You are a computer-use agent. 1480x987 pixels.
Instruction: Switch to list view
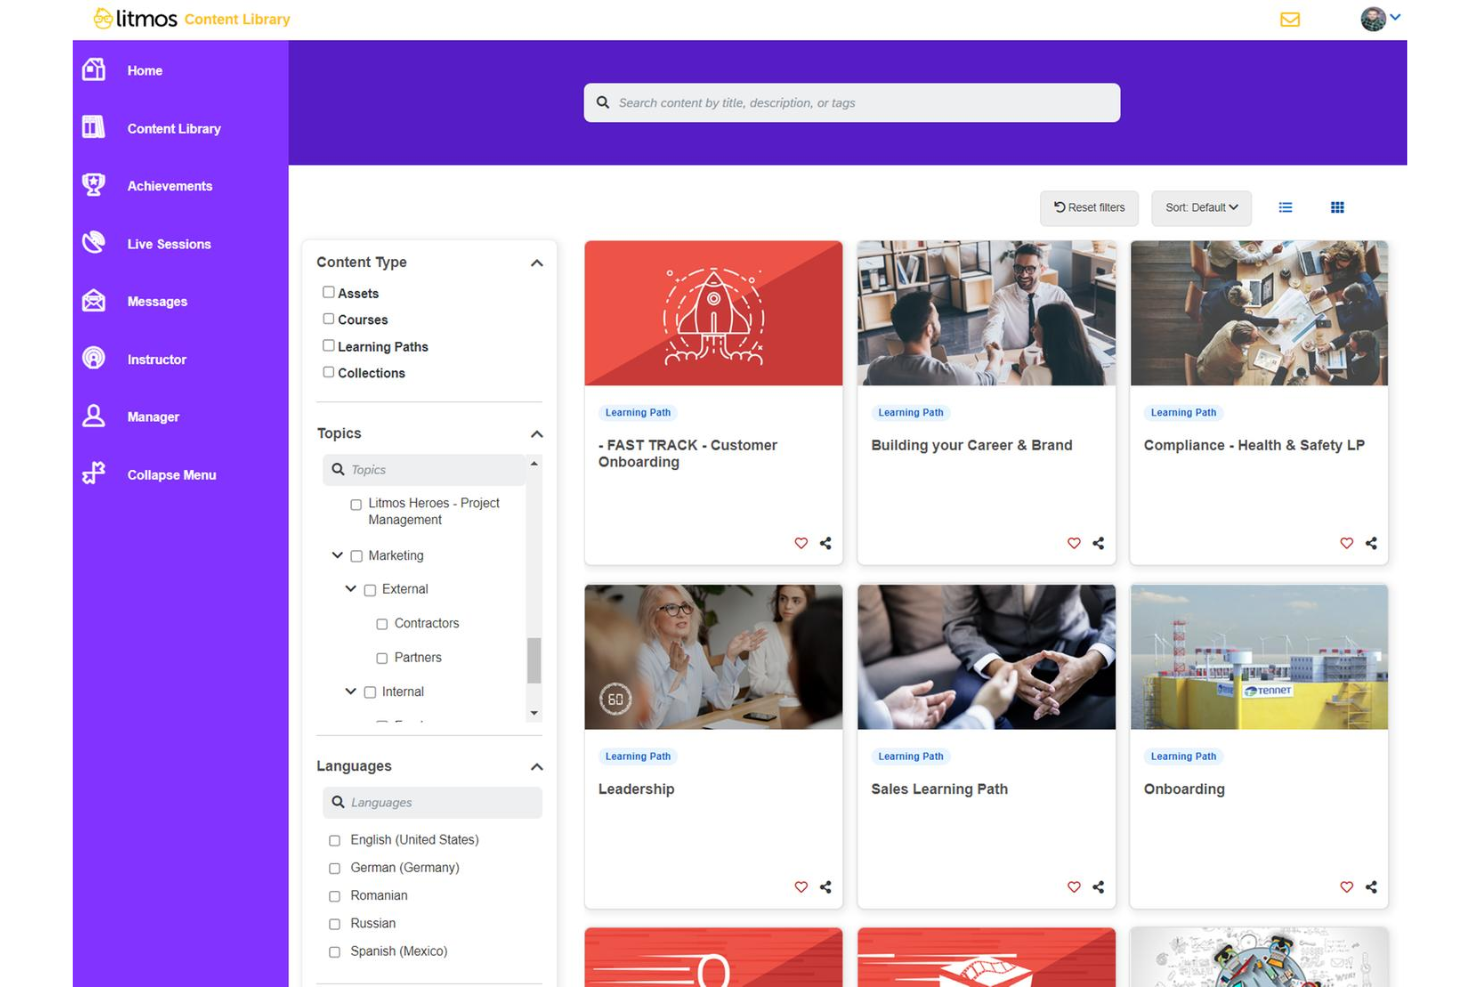(1286, 208)
